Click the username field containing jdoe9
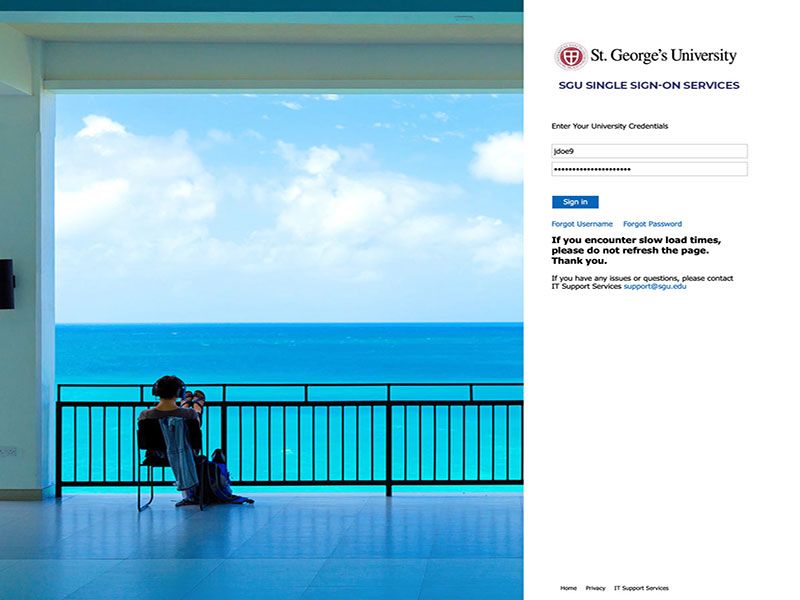Screen dimensions: 800x600 [x=648, y=153]
